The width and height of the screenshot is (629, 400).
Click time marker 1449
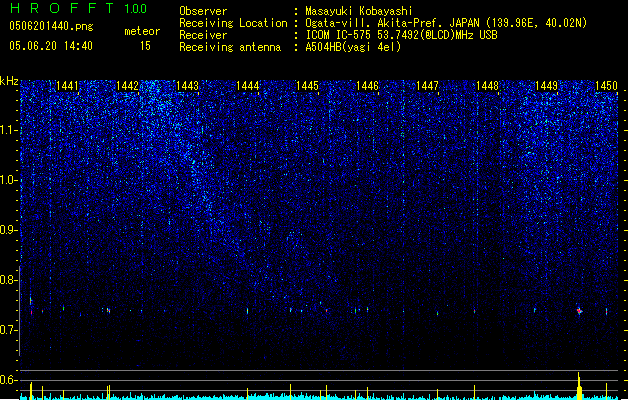point(547,86)
